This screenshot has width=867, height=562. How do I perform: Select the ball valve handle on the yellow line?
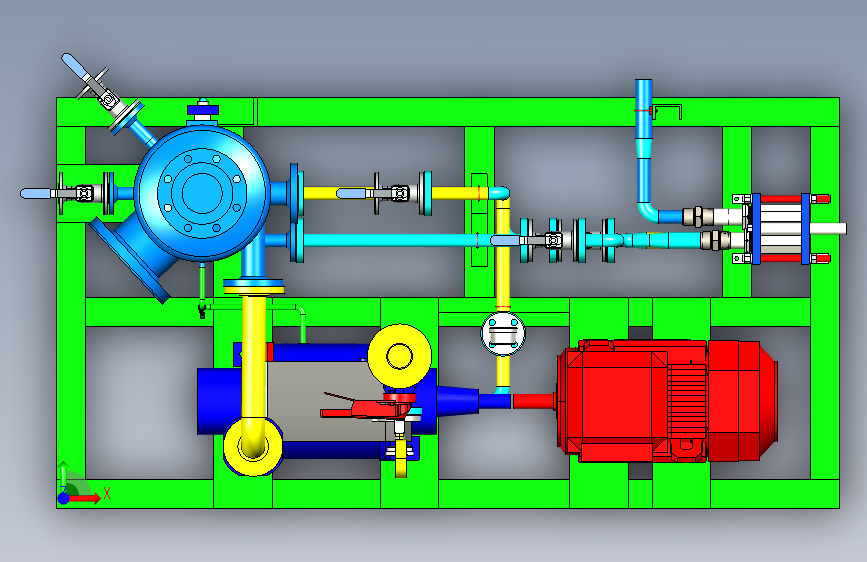(353, 193)
